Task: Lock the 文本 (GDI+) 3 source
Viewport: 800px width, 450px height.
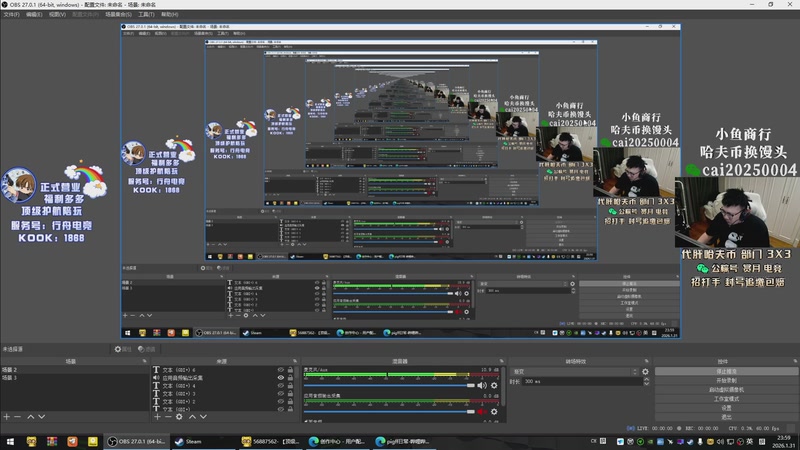Action: pyautogui.click(x=290, y=393)
